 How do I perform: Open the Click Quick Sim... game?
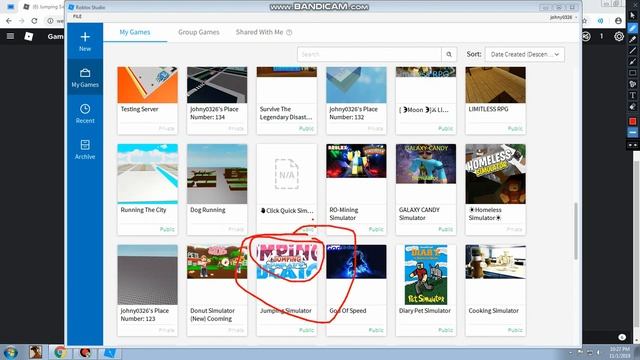(287, 189)
